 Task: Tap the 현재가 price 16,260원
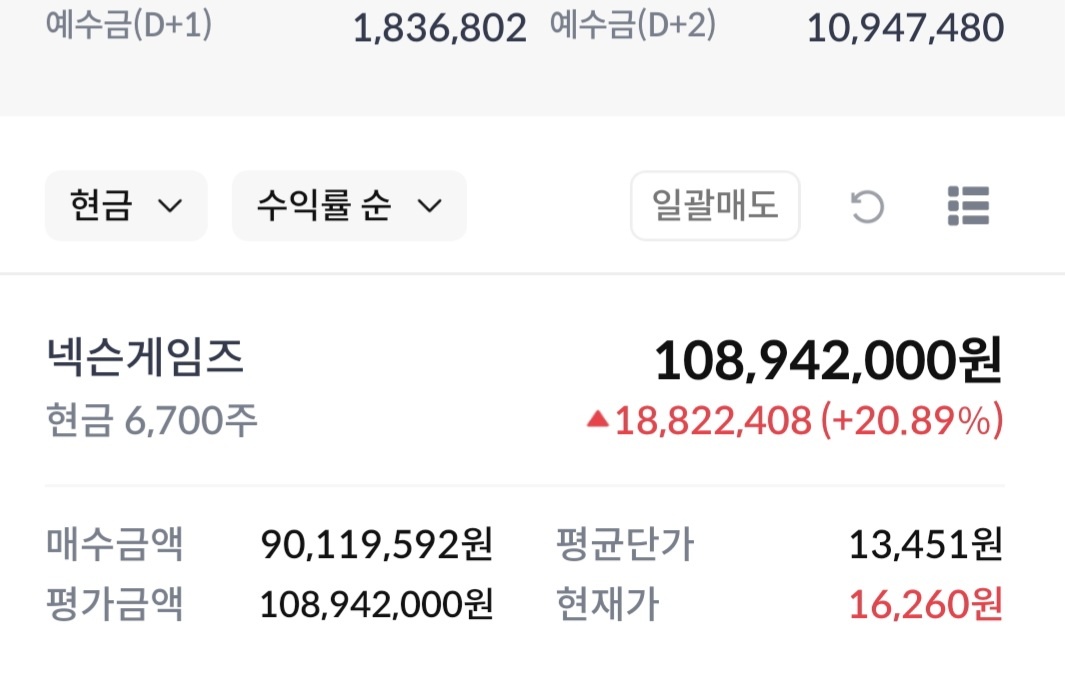(x=925, y=604)
